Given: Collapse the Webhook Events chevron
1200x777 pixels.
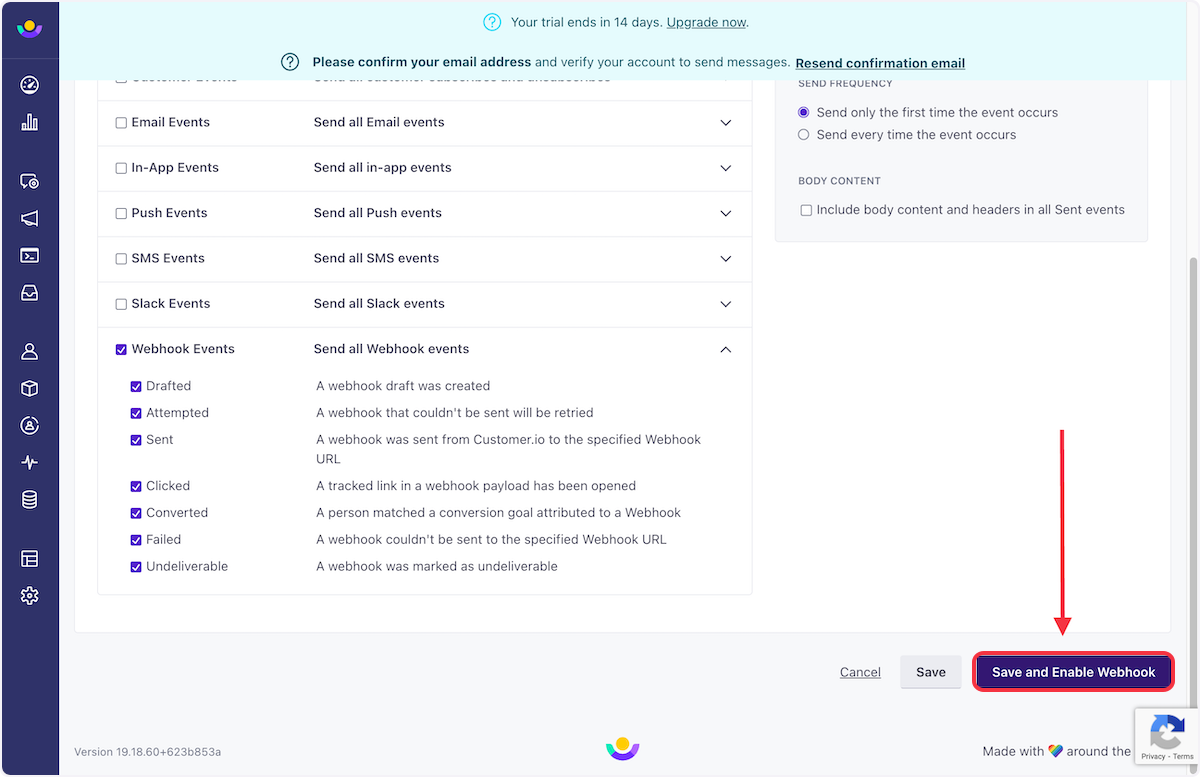Looking at the screenshot, I should pos(726,349).
